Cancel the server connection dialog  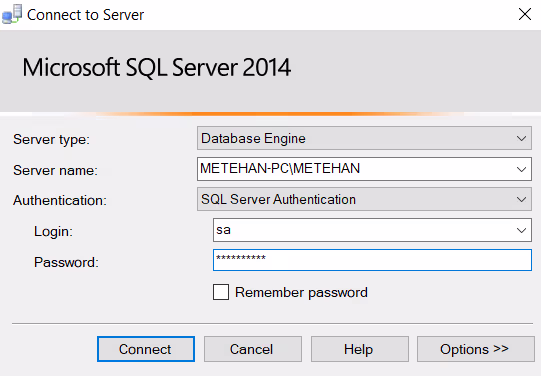(x=253, y=349)
